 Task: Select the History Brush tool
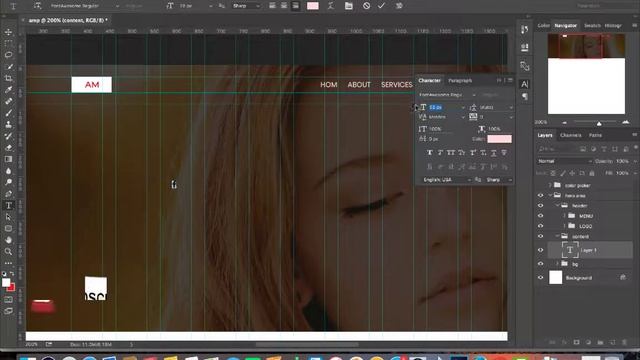coord(8,136)
